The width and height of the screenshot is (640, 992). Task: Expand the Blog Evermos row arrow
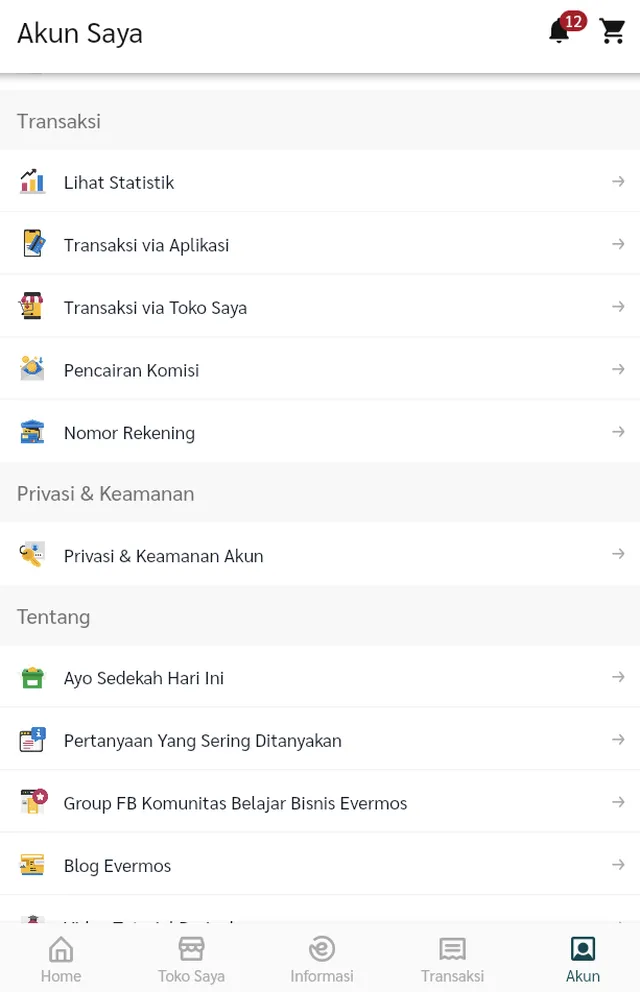[619, 864]
